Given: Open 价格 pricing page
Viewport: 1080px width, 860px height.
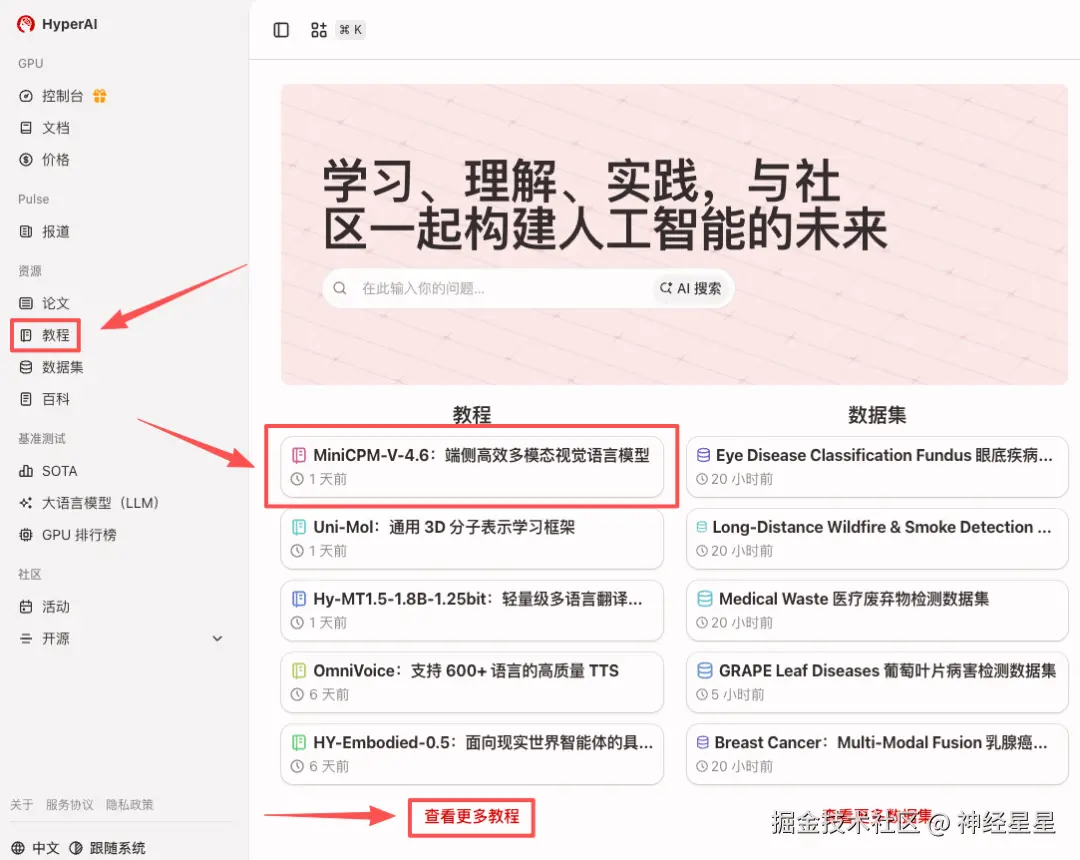Looking at the screenshot, I should coord(55,160).
